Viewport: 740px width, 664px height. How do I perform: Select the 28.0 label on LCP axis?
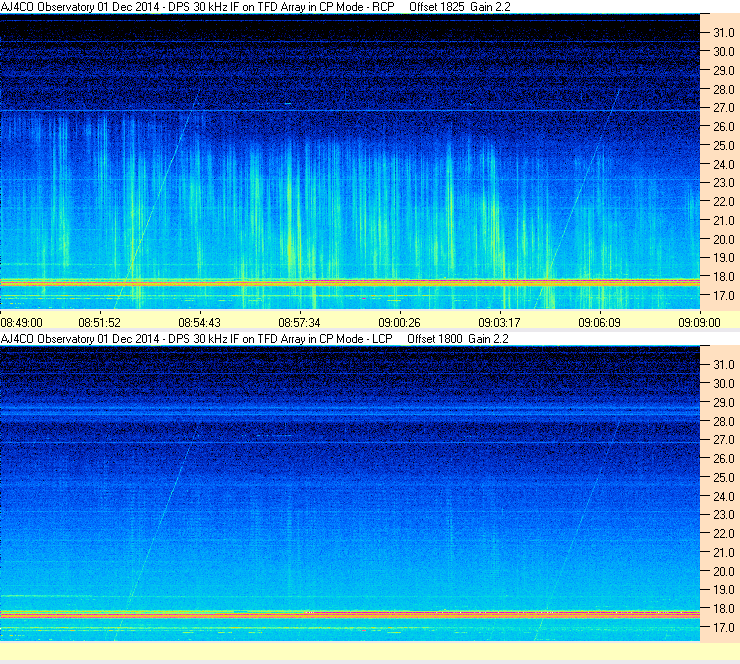(724, 422)
